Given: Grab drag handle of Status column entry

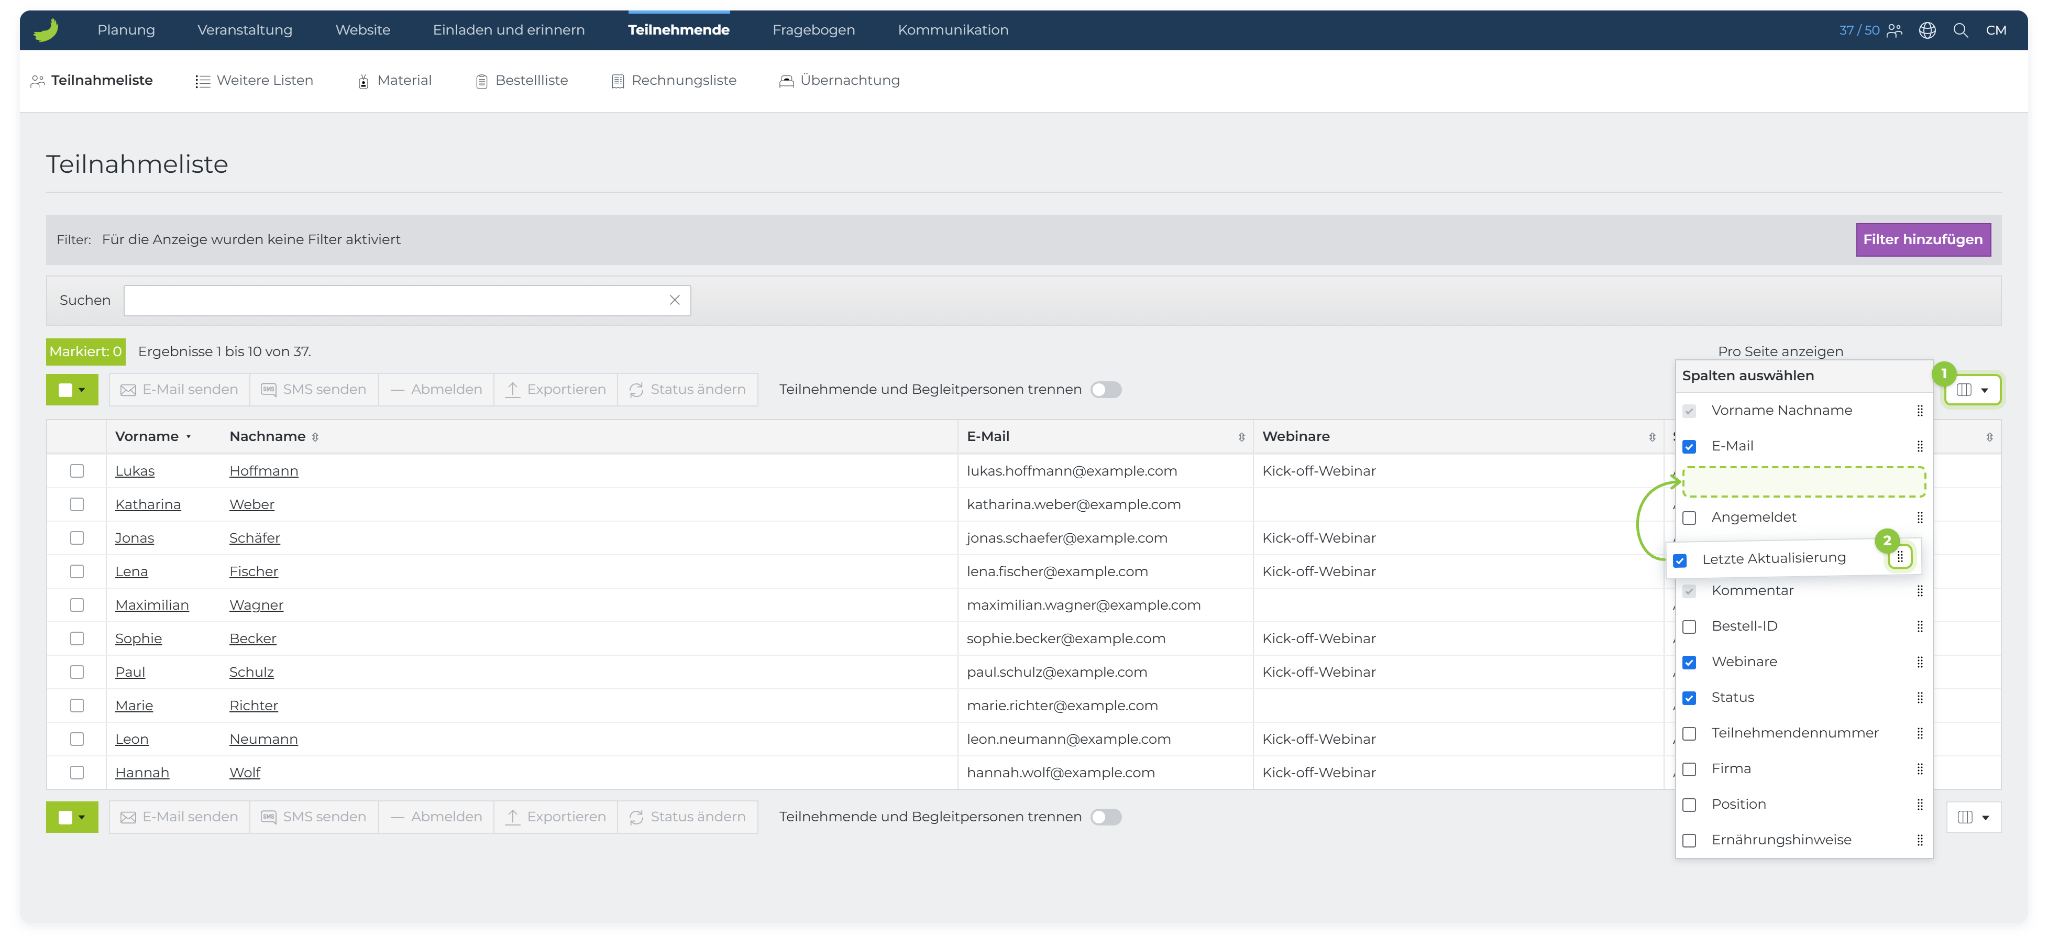Looking at the screenshot, I should pyautogui.click(x=1919, y=698).
